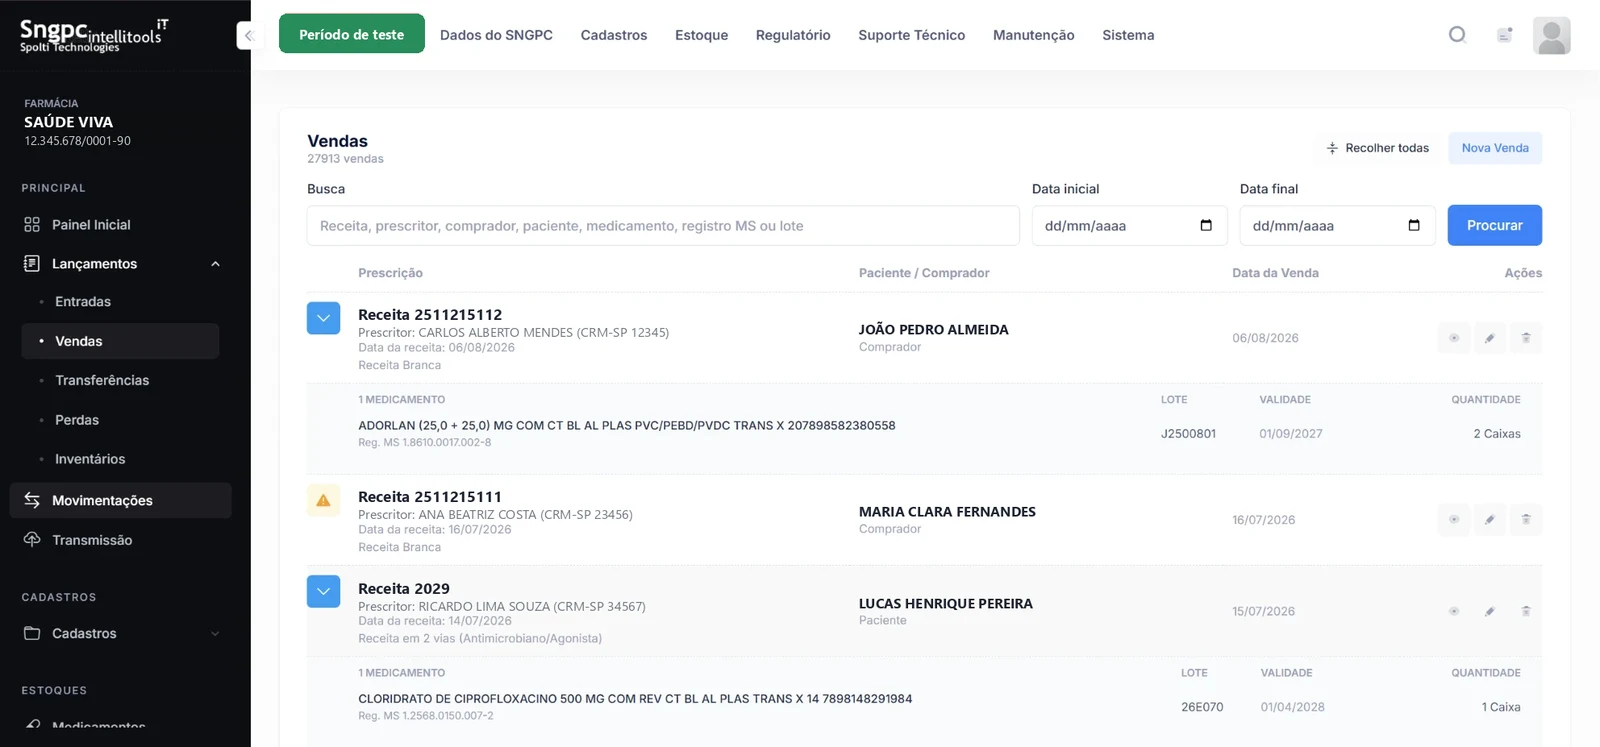Click the warning triangle on Receita 2511215111
Image resolution: width=1600 pixels, height=747 pixels.
click(323, 500)
